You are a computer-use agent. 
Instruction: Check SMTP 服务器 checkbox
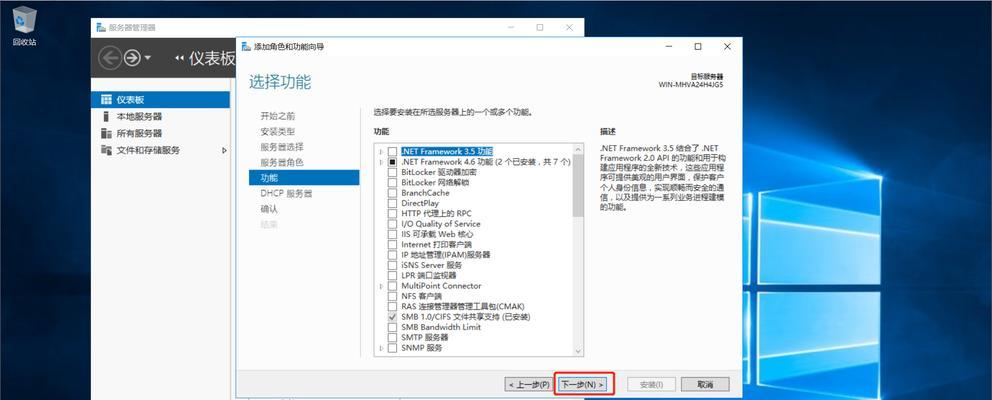[393, 337]
